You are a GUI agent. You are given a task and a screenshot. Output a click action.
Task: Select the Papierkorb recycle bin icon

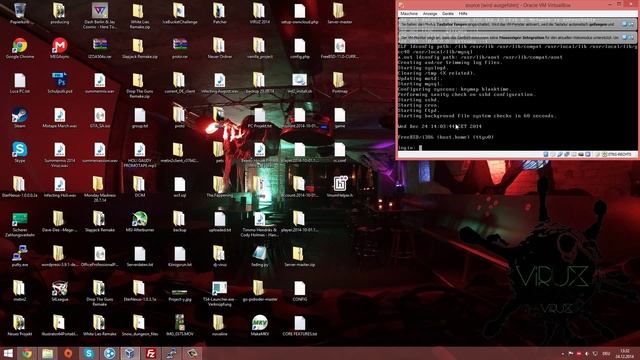(20, 14)
